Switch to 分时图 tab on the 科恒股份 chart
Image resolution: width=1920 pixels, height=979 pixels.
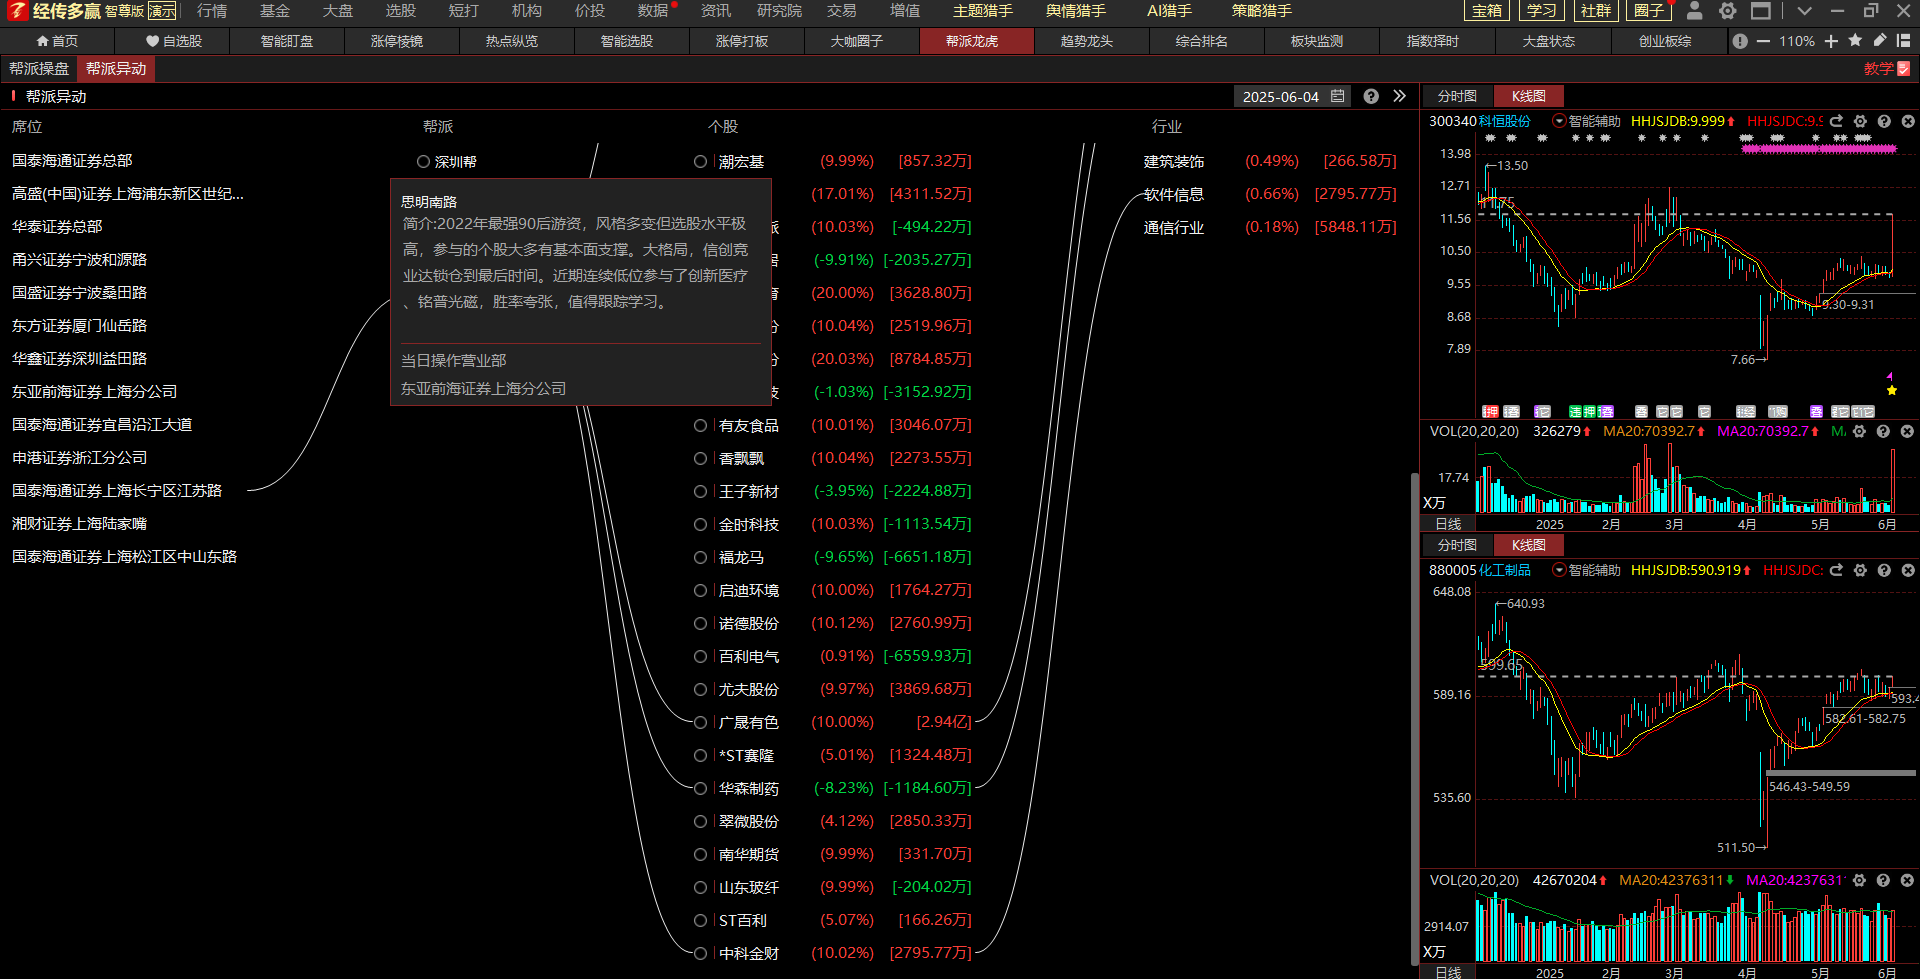[1457, 96]
